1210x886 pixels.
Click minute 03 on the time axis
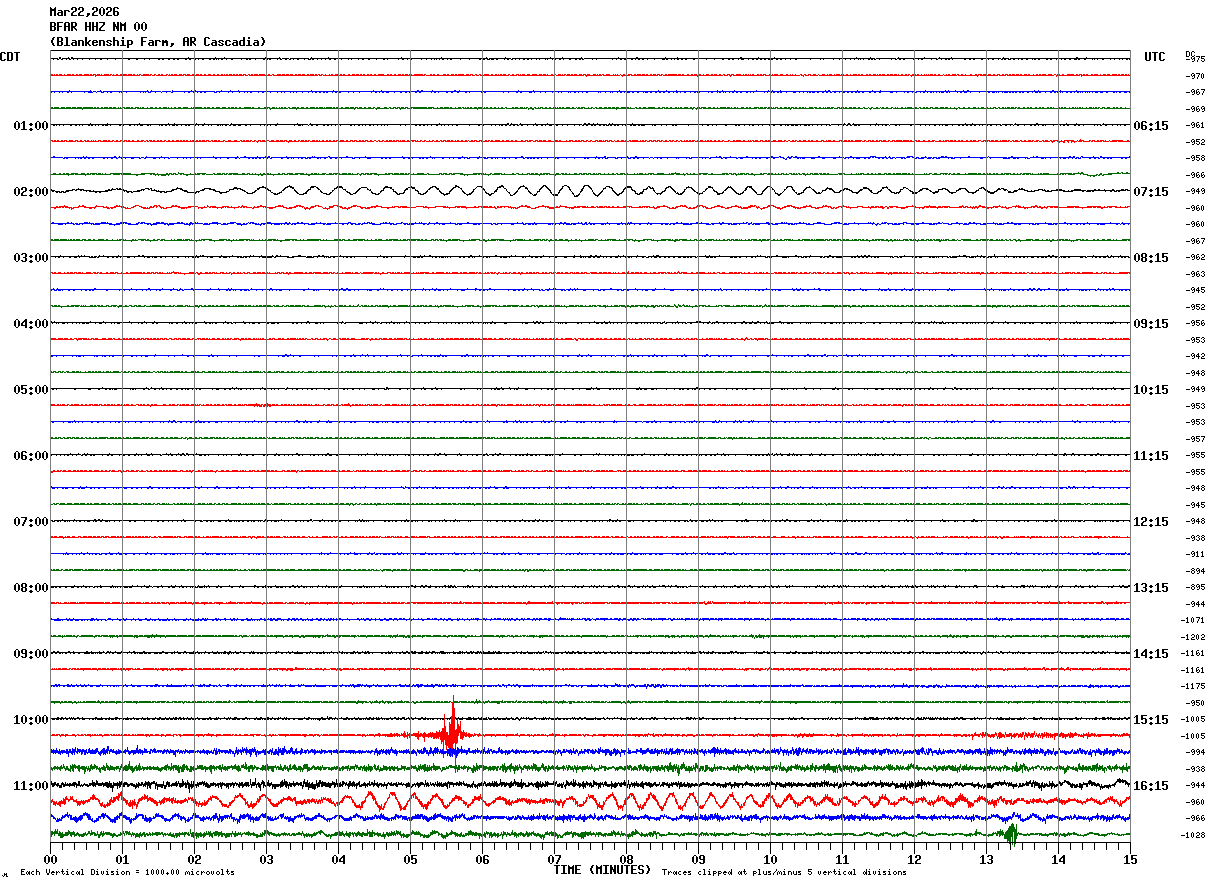click(267, 859)
